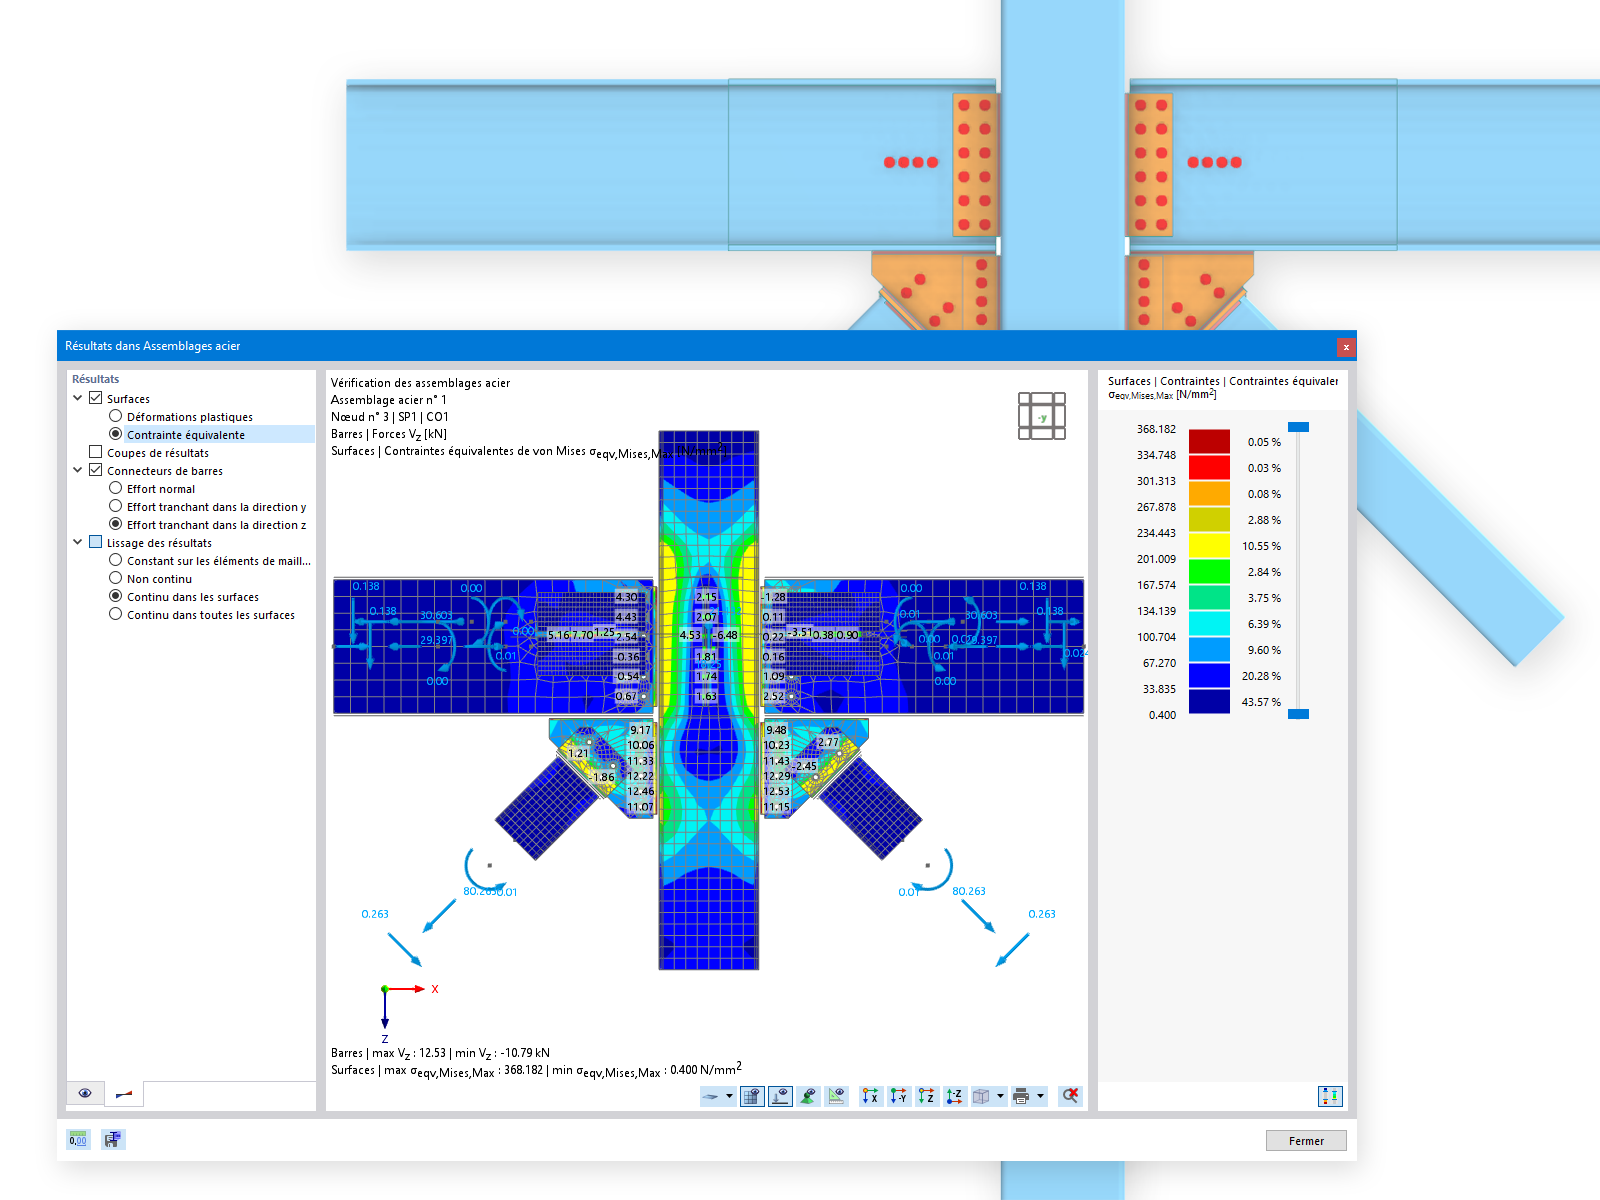Click the top handle of the legend slider
Screen dimensions: 1600x1200
pyautogui.click(x=1298, y=427)
